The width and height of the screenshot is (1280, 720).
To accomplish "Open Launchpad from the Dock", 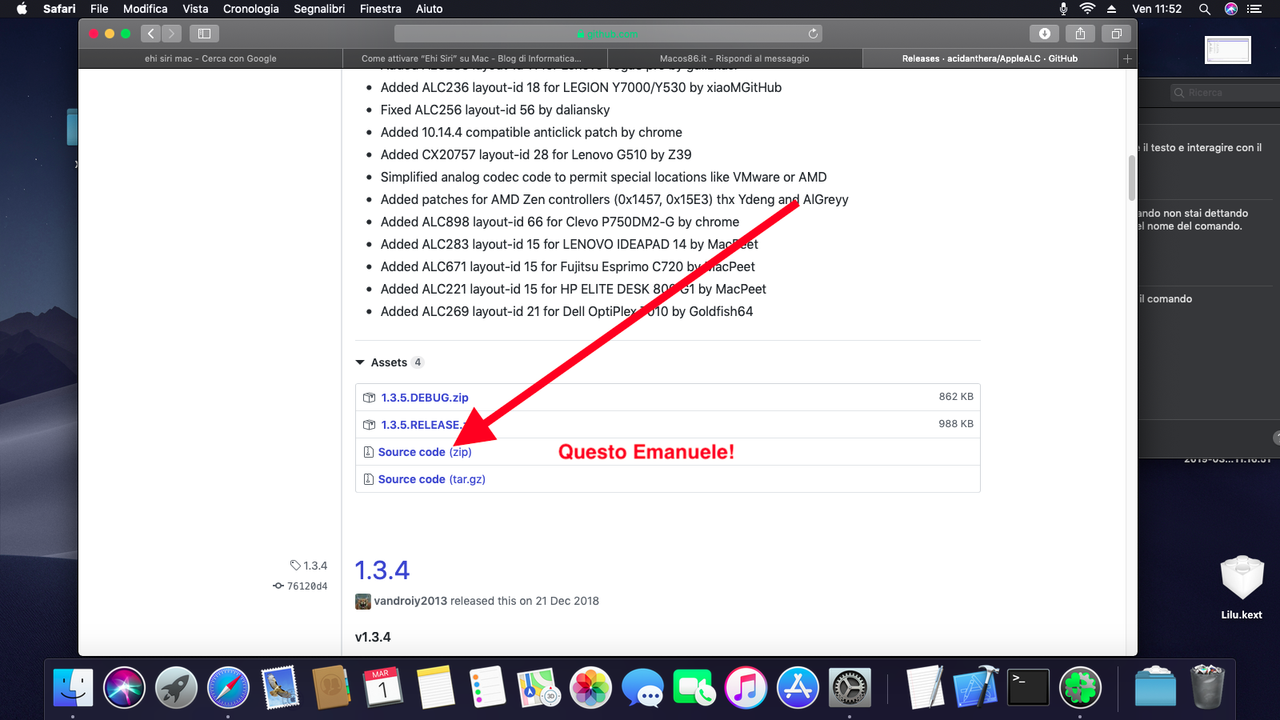I will click(x=176, y=688).
